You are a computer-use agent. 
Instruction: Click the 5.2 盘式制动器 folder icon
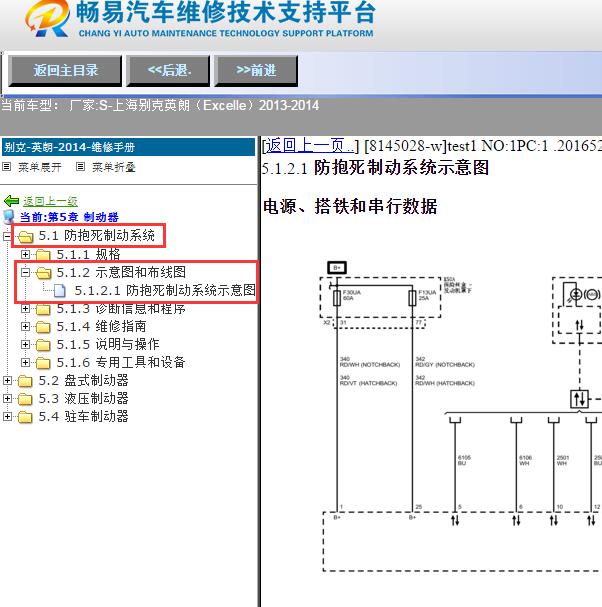click(26, 381)
